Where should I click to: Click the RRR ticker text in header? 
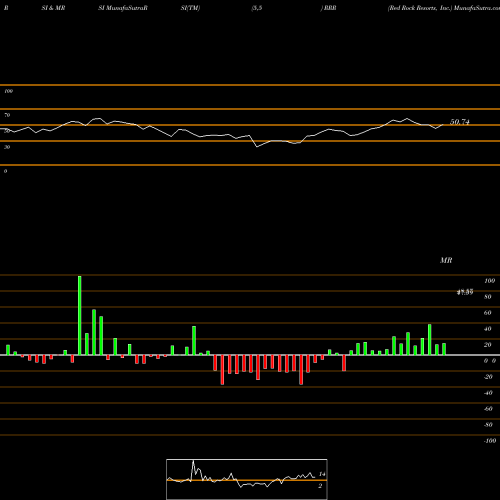pos(330,8)
